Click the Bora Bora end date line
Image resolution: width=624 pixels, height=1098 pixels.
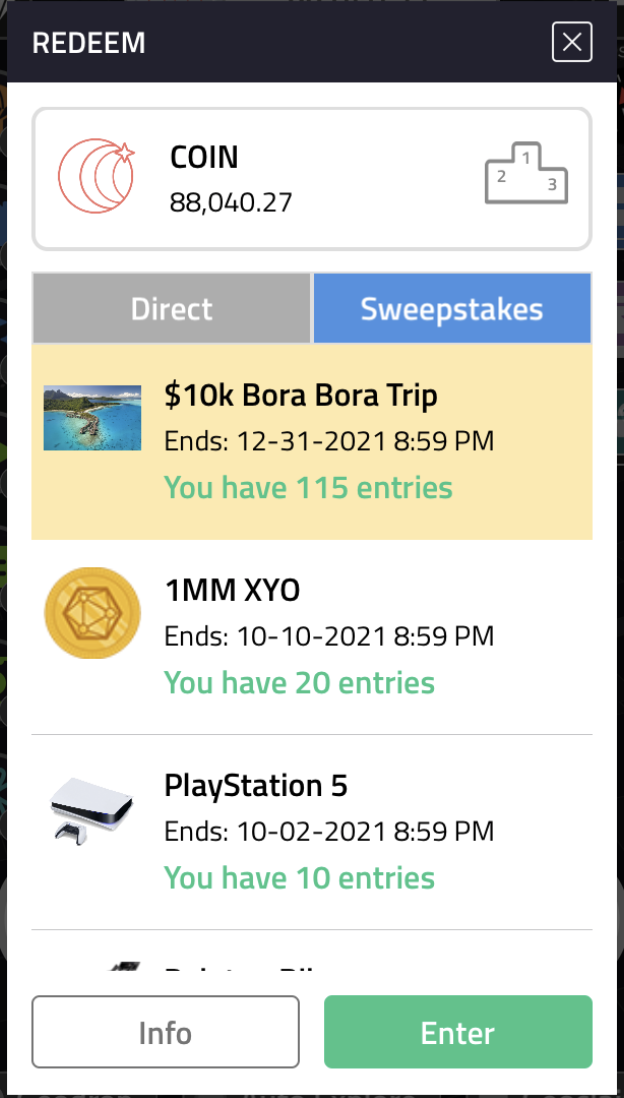329,442
